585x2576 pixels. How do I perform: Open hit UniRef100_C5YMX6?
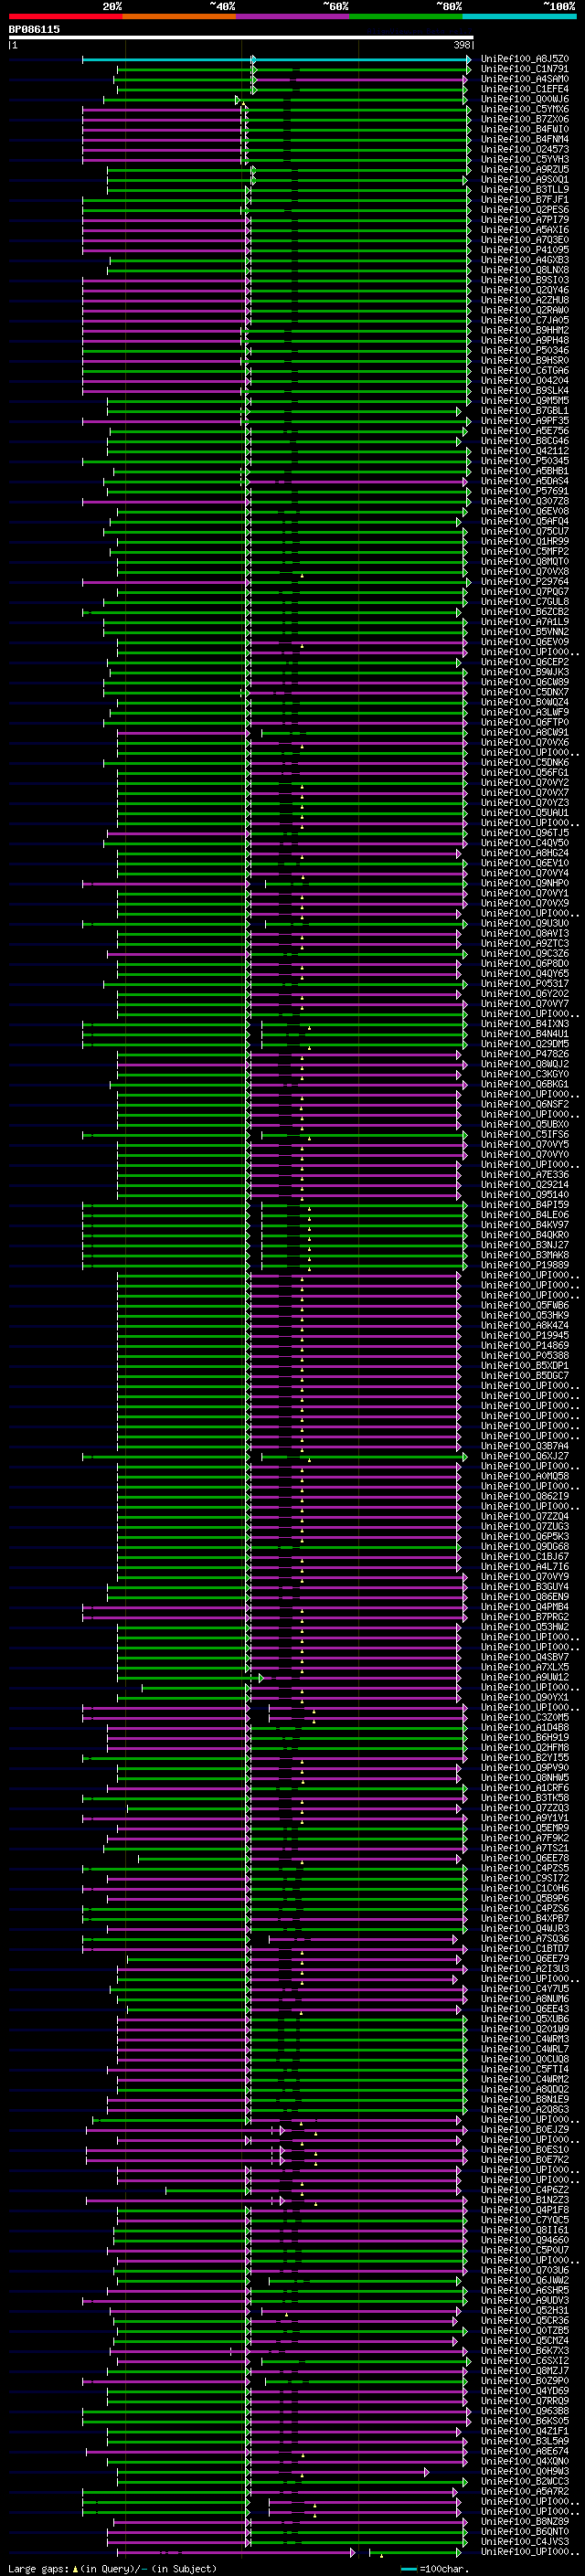[525, 109]
